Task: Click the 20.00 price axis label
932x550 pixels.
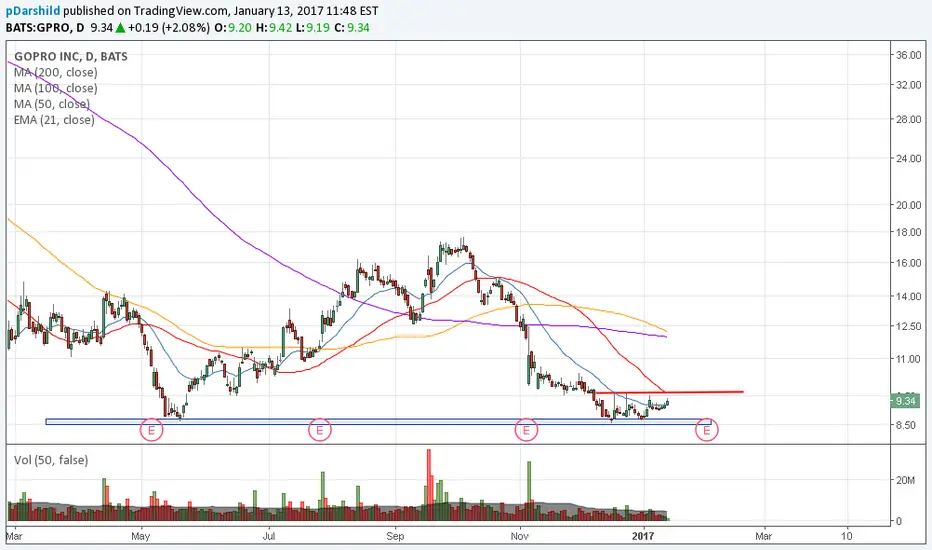Action: pyautogui.click(x=909, y=205)
